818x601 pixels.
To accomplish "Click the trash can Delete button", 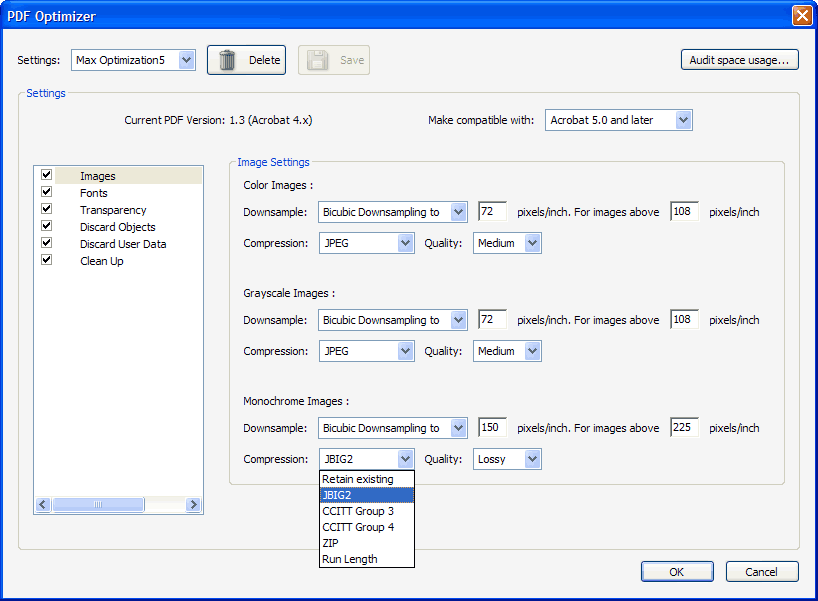I will click(x=246, y=60).
